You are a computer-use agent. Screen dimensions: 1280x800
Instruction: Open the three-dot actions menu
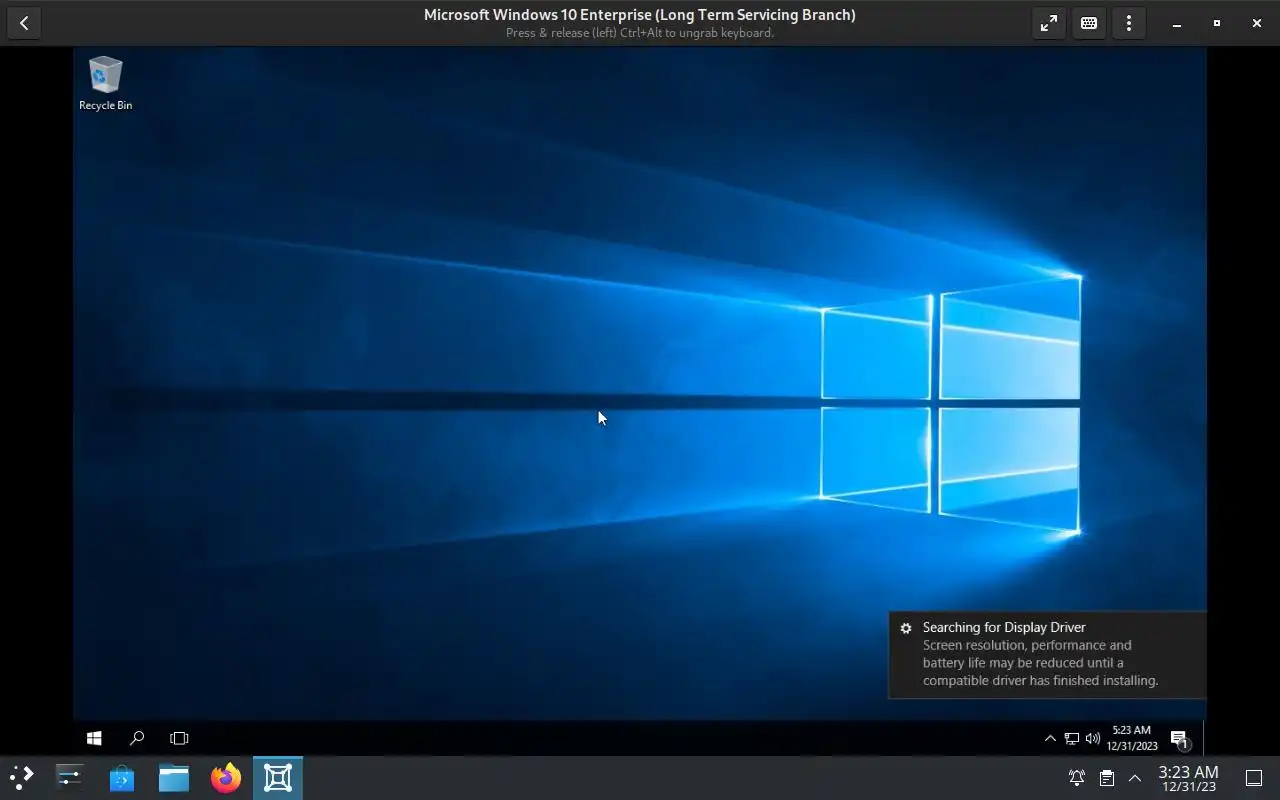pos(1129,23)
